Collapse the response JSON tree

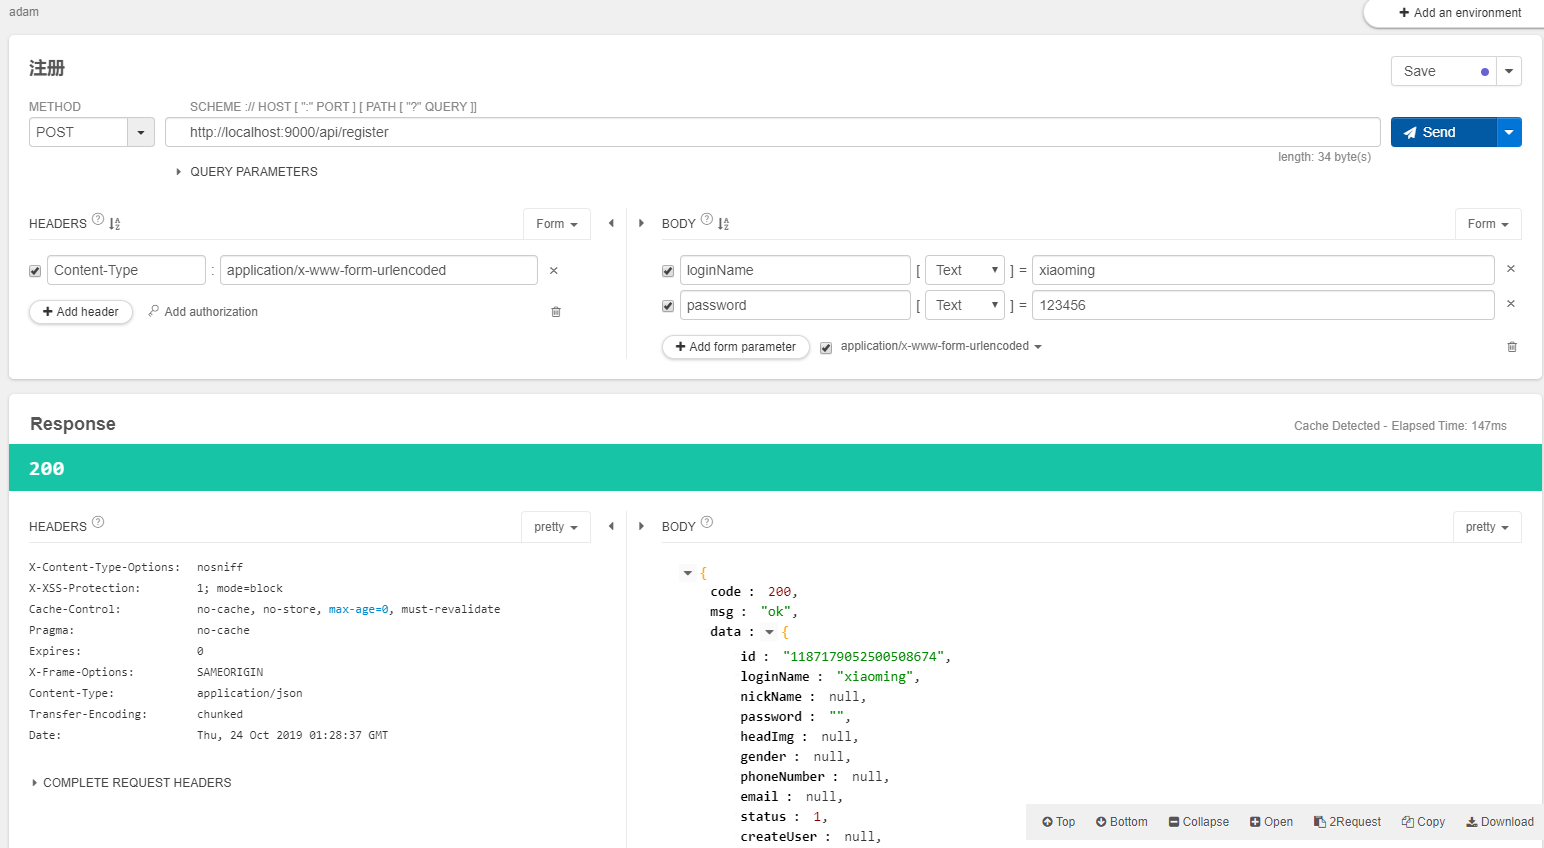(x=1198, y=822)
